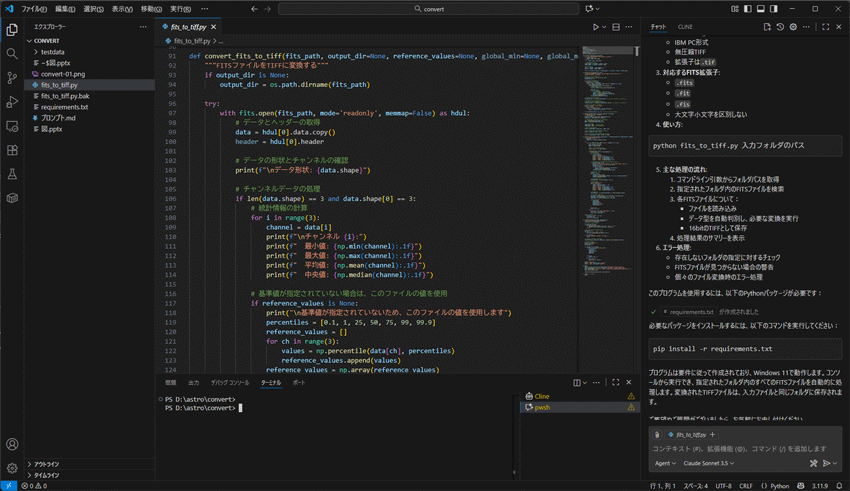The width and height of the screenshot is (850, 491).
Task: Open the Agent mode dropdown
Action: (666, 463)
